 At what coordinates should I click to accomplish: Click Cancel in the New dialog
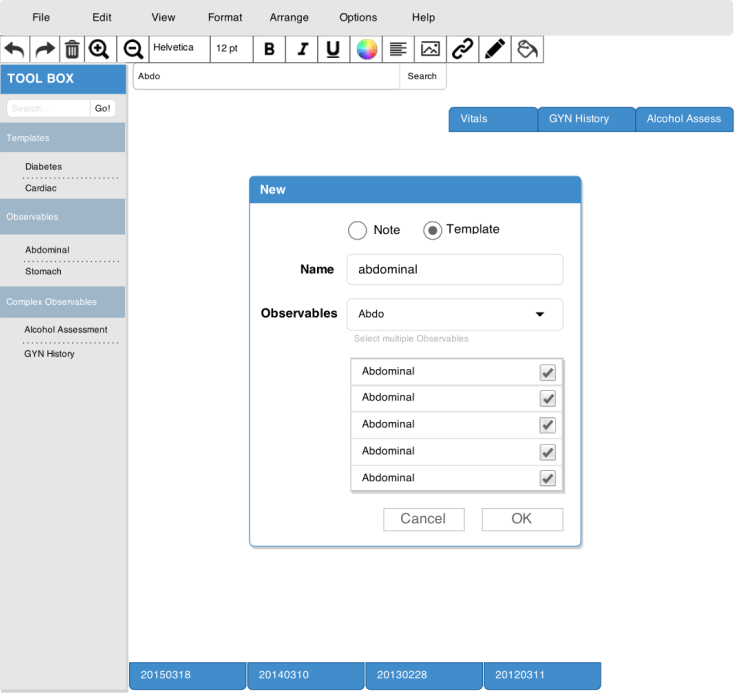coord(423,519)
